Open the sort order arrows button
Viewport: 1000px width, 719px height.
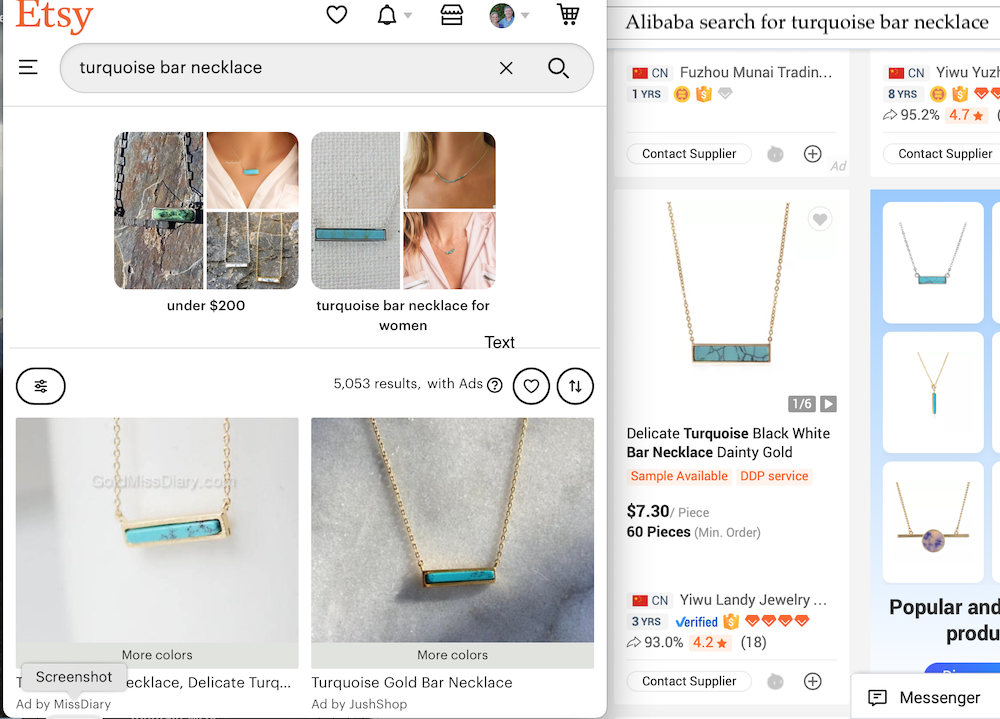(x=575, y=386)
